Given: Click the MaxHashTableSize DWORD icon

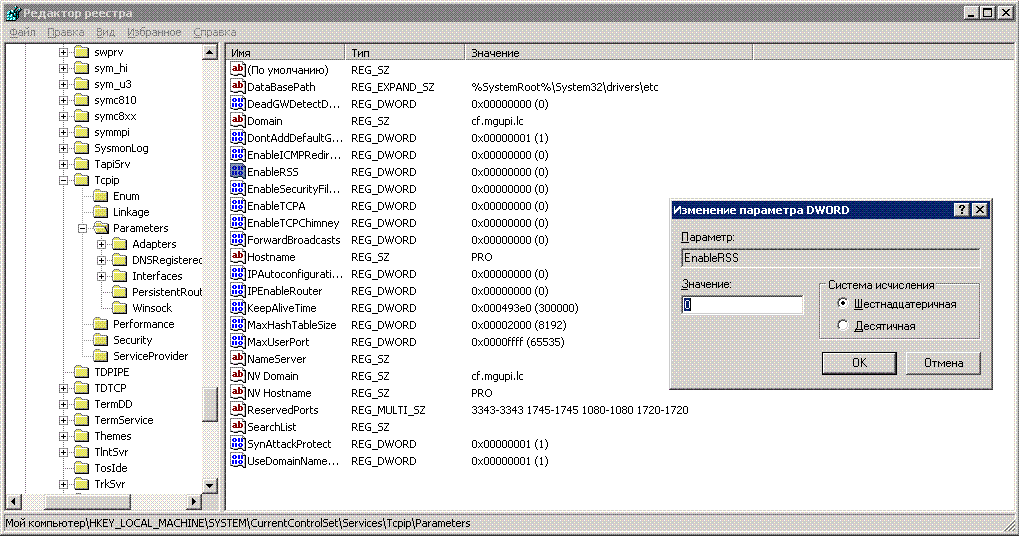Looking at the screenshot, I should click(238, 324).
